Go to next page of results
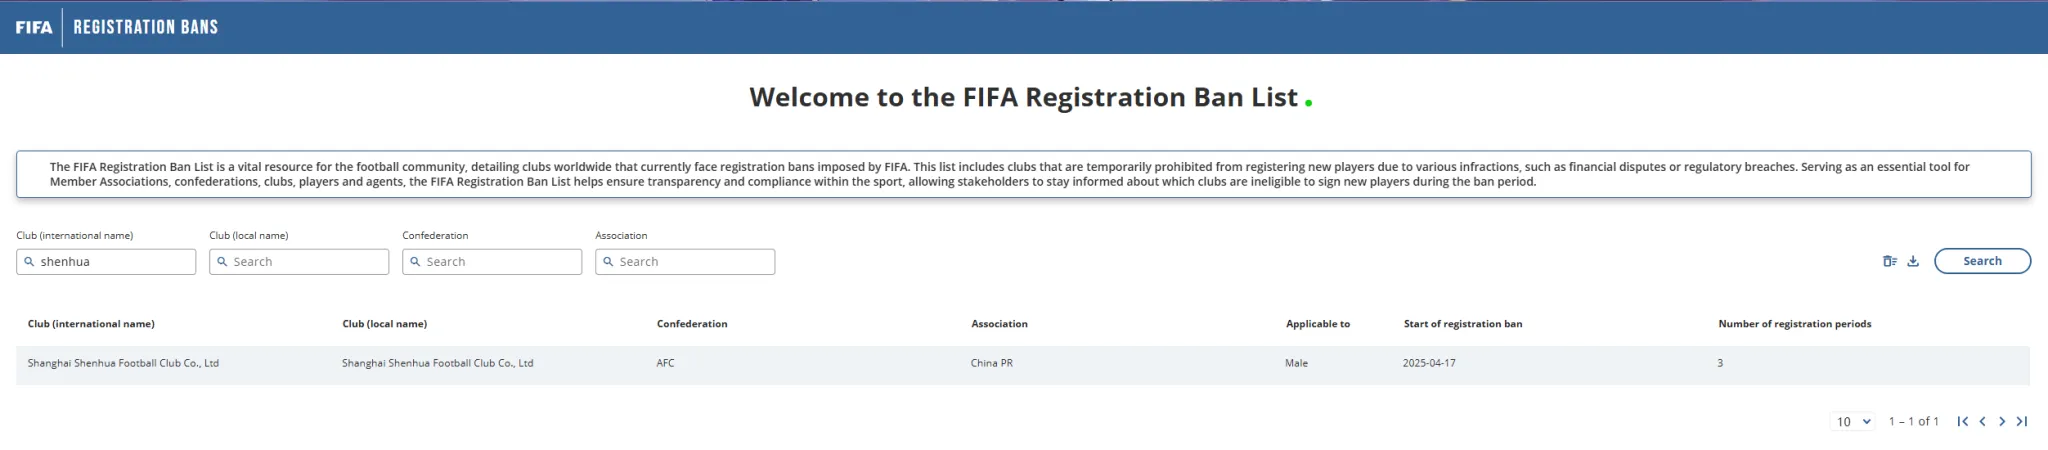 click(2002, 421)
